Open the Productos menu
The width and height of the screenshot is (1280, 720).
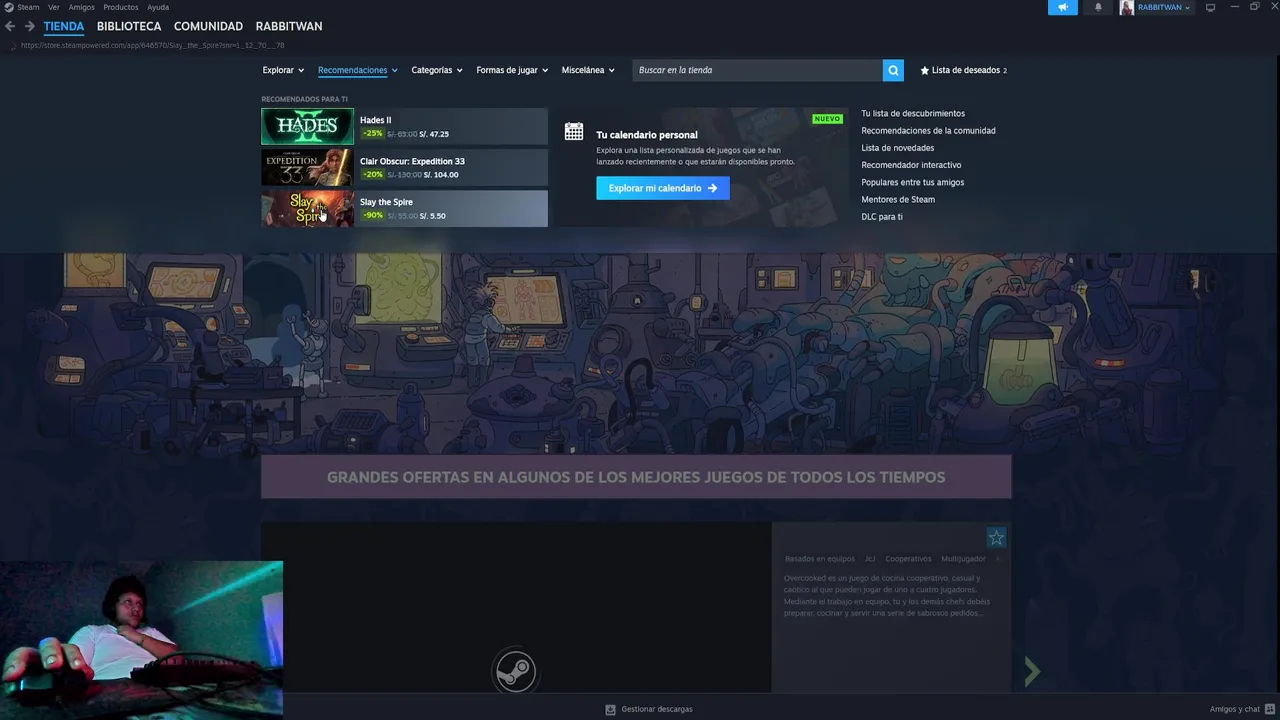point(121,7)
